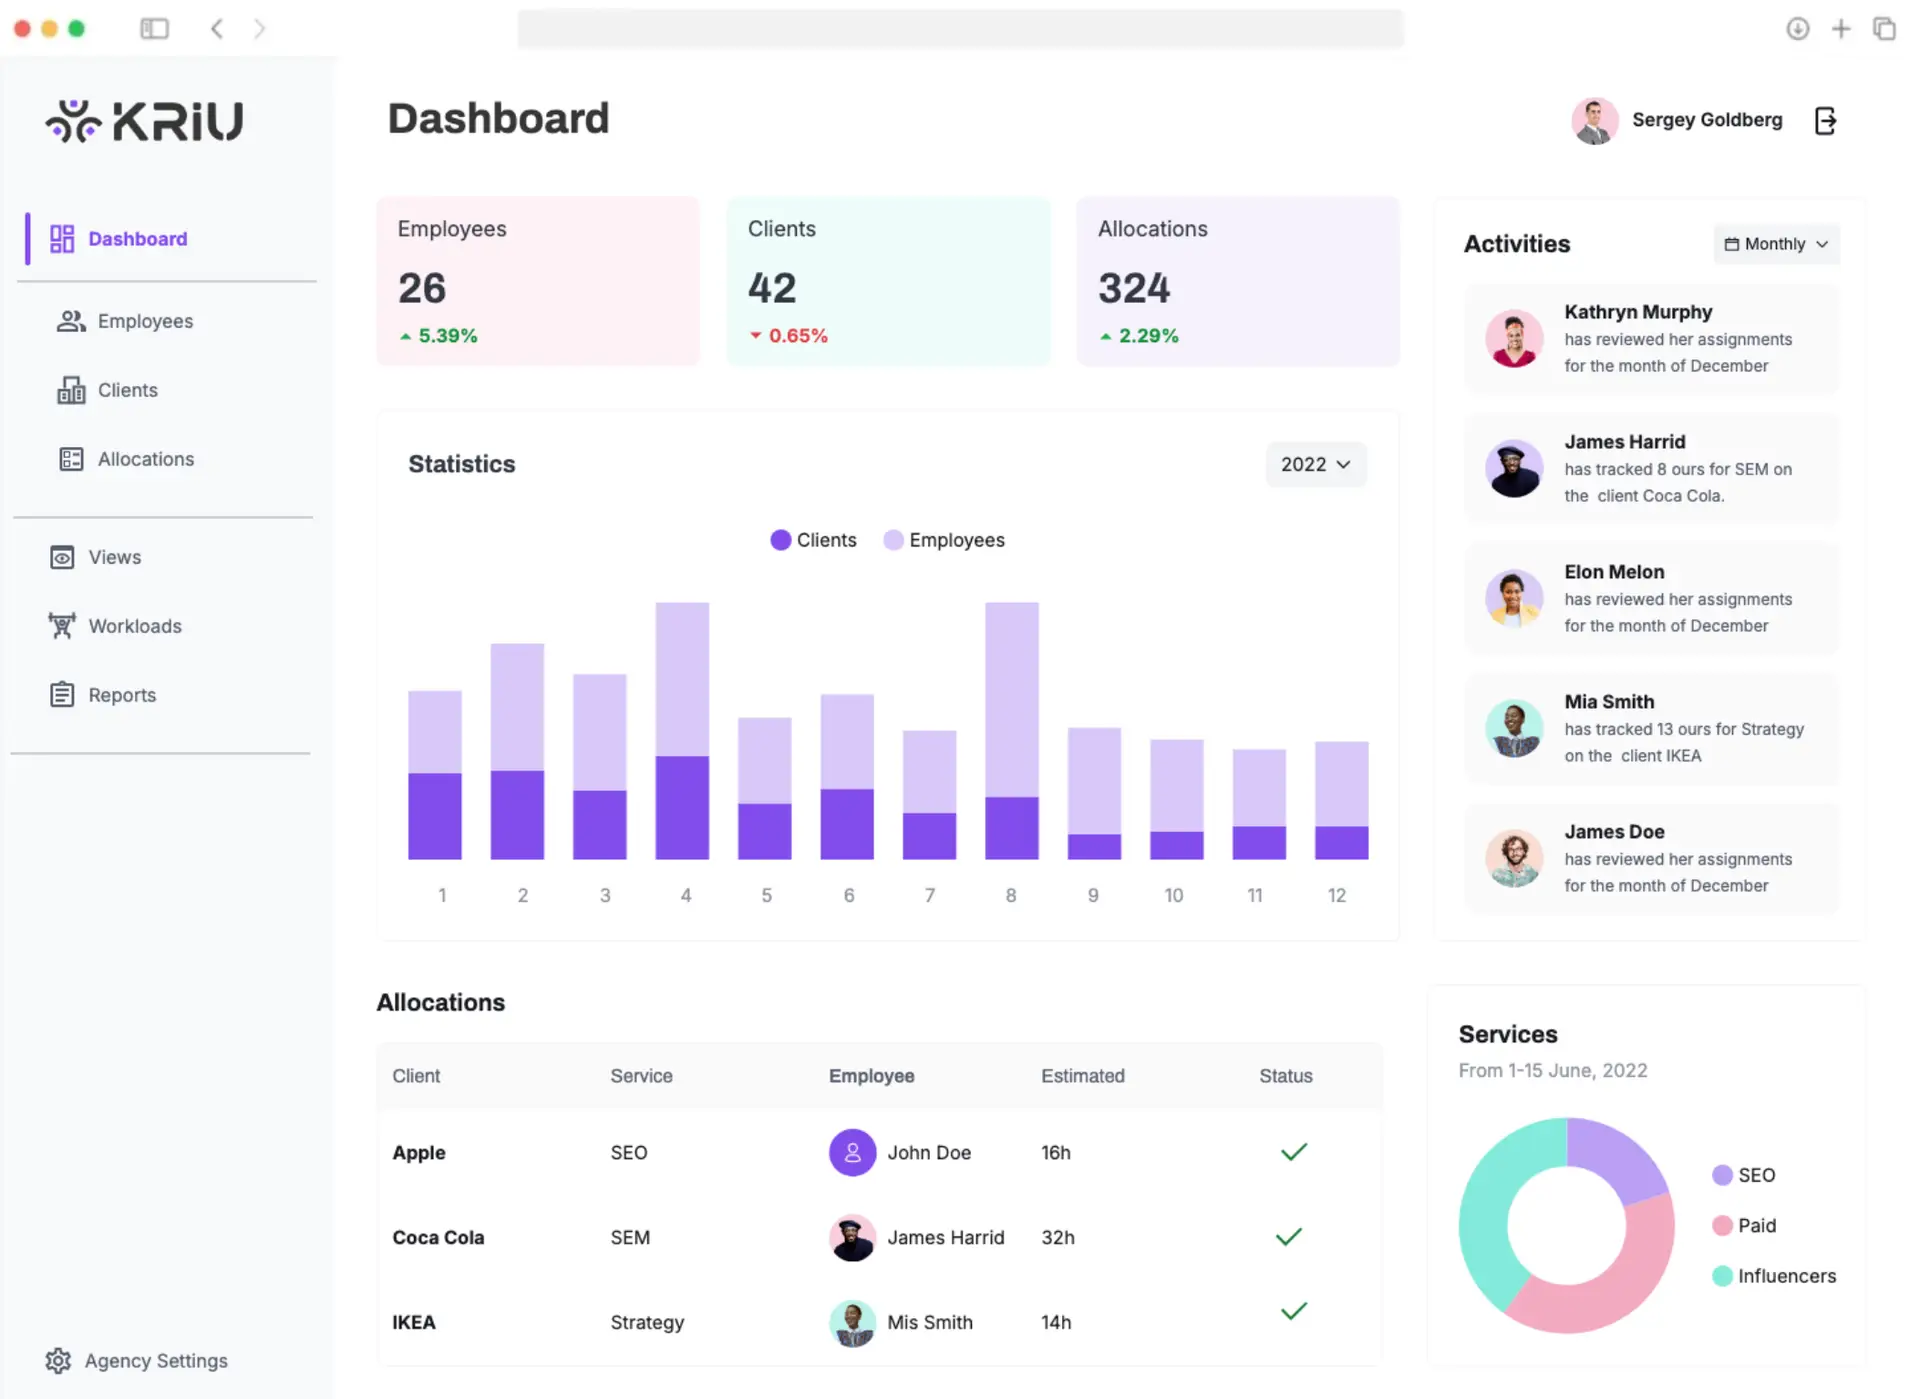The image size is (1920, 1399).
Task: Click the Agency Settings gear icon
Action: 60,1360
